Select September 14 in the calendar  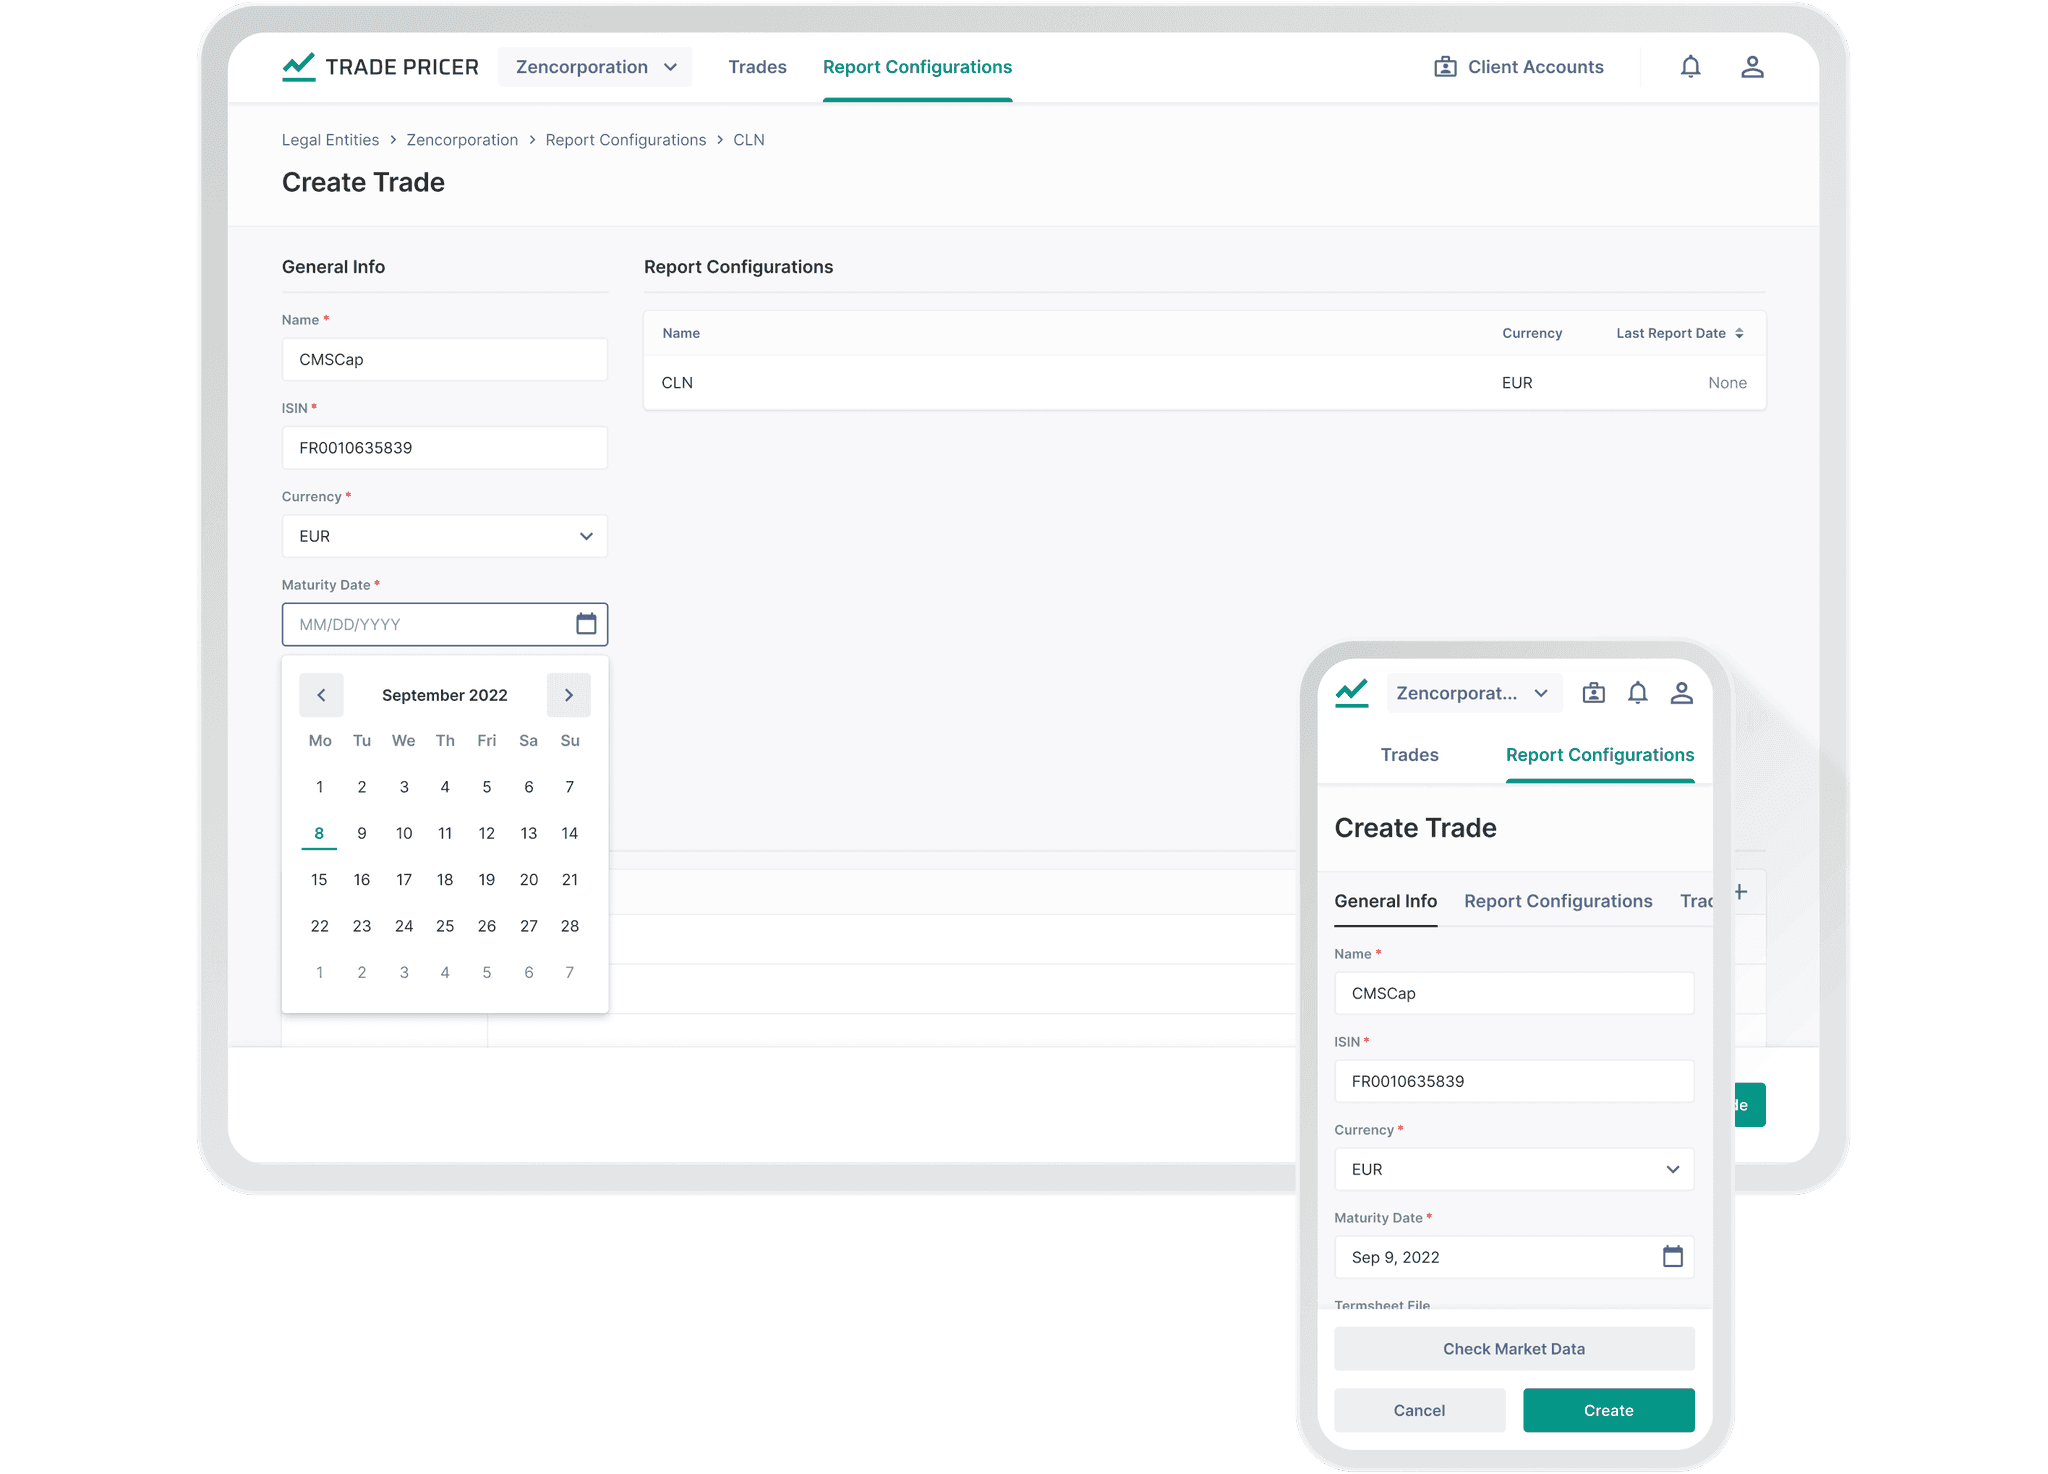(x=569, y=833)
